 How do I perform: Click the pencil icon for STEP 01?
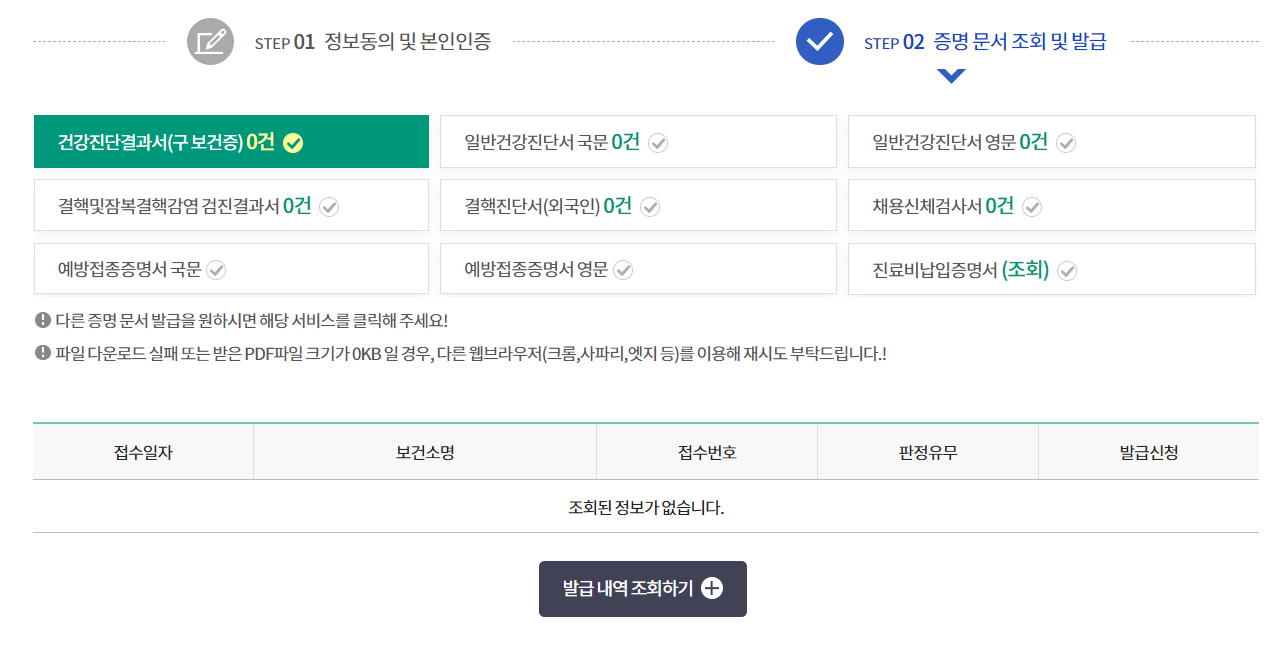click(x=210, y=41)
